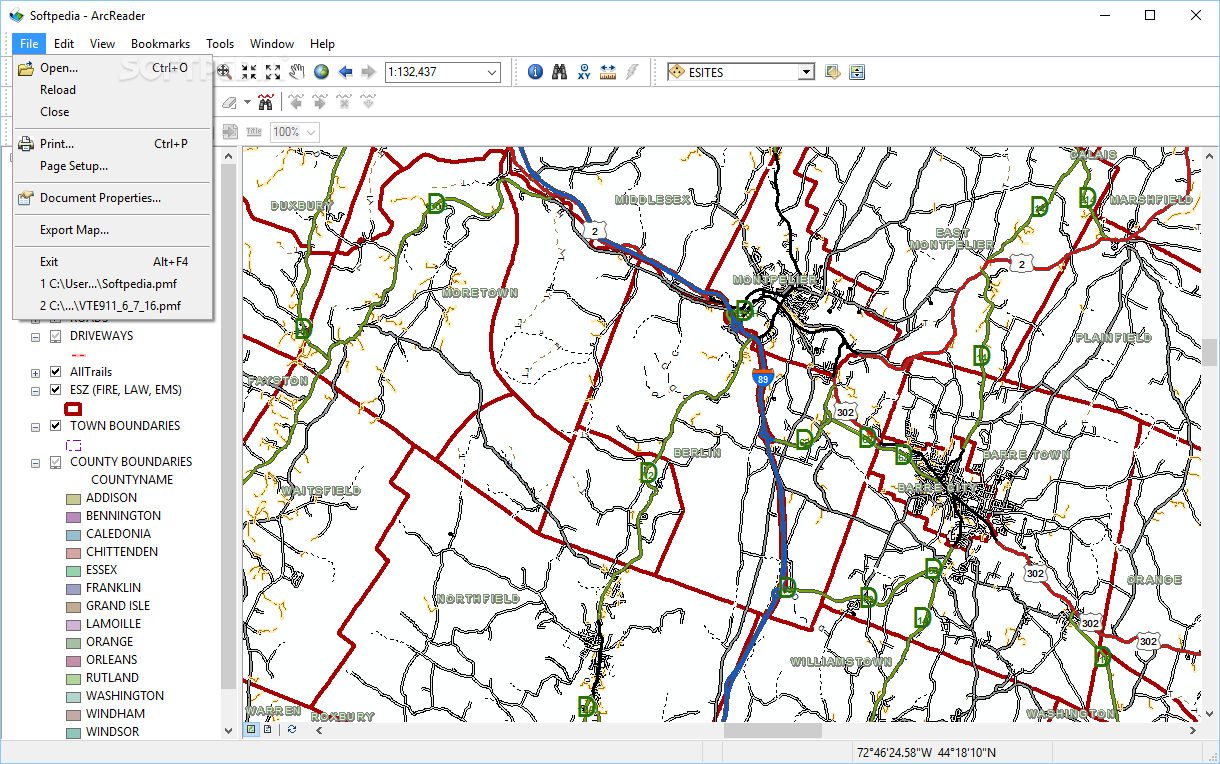Open the Edit menu
This screenshot has width=1220, height=764.
[64, 44]
